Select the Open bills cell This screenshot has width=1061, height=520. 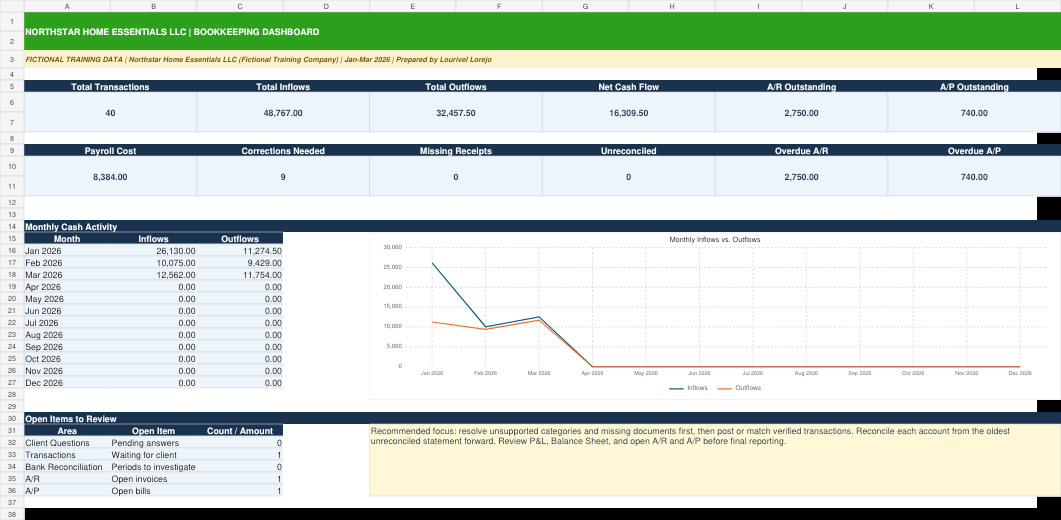coord(154,491)
